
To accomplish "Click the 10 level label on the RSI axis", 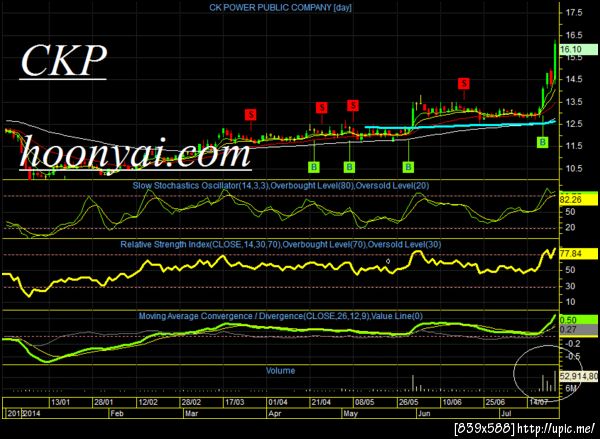I will tap(571, 302).
